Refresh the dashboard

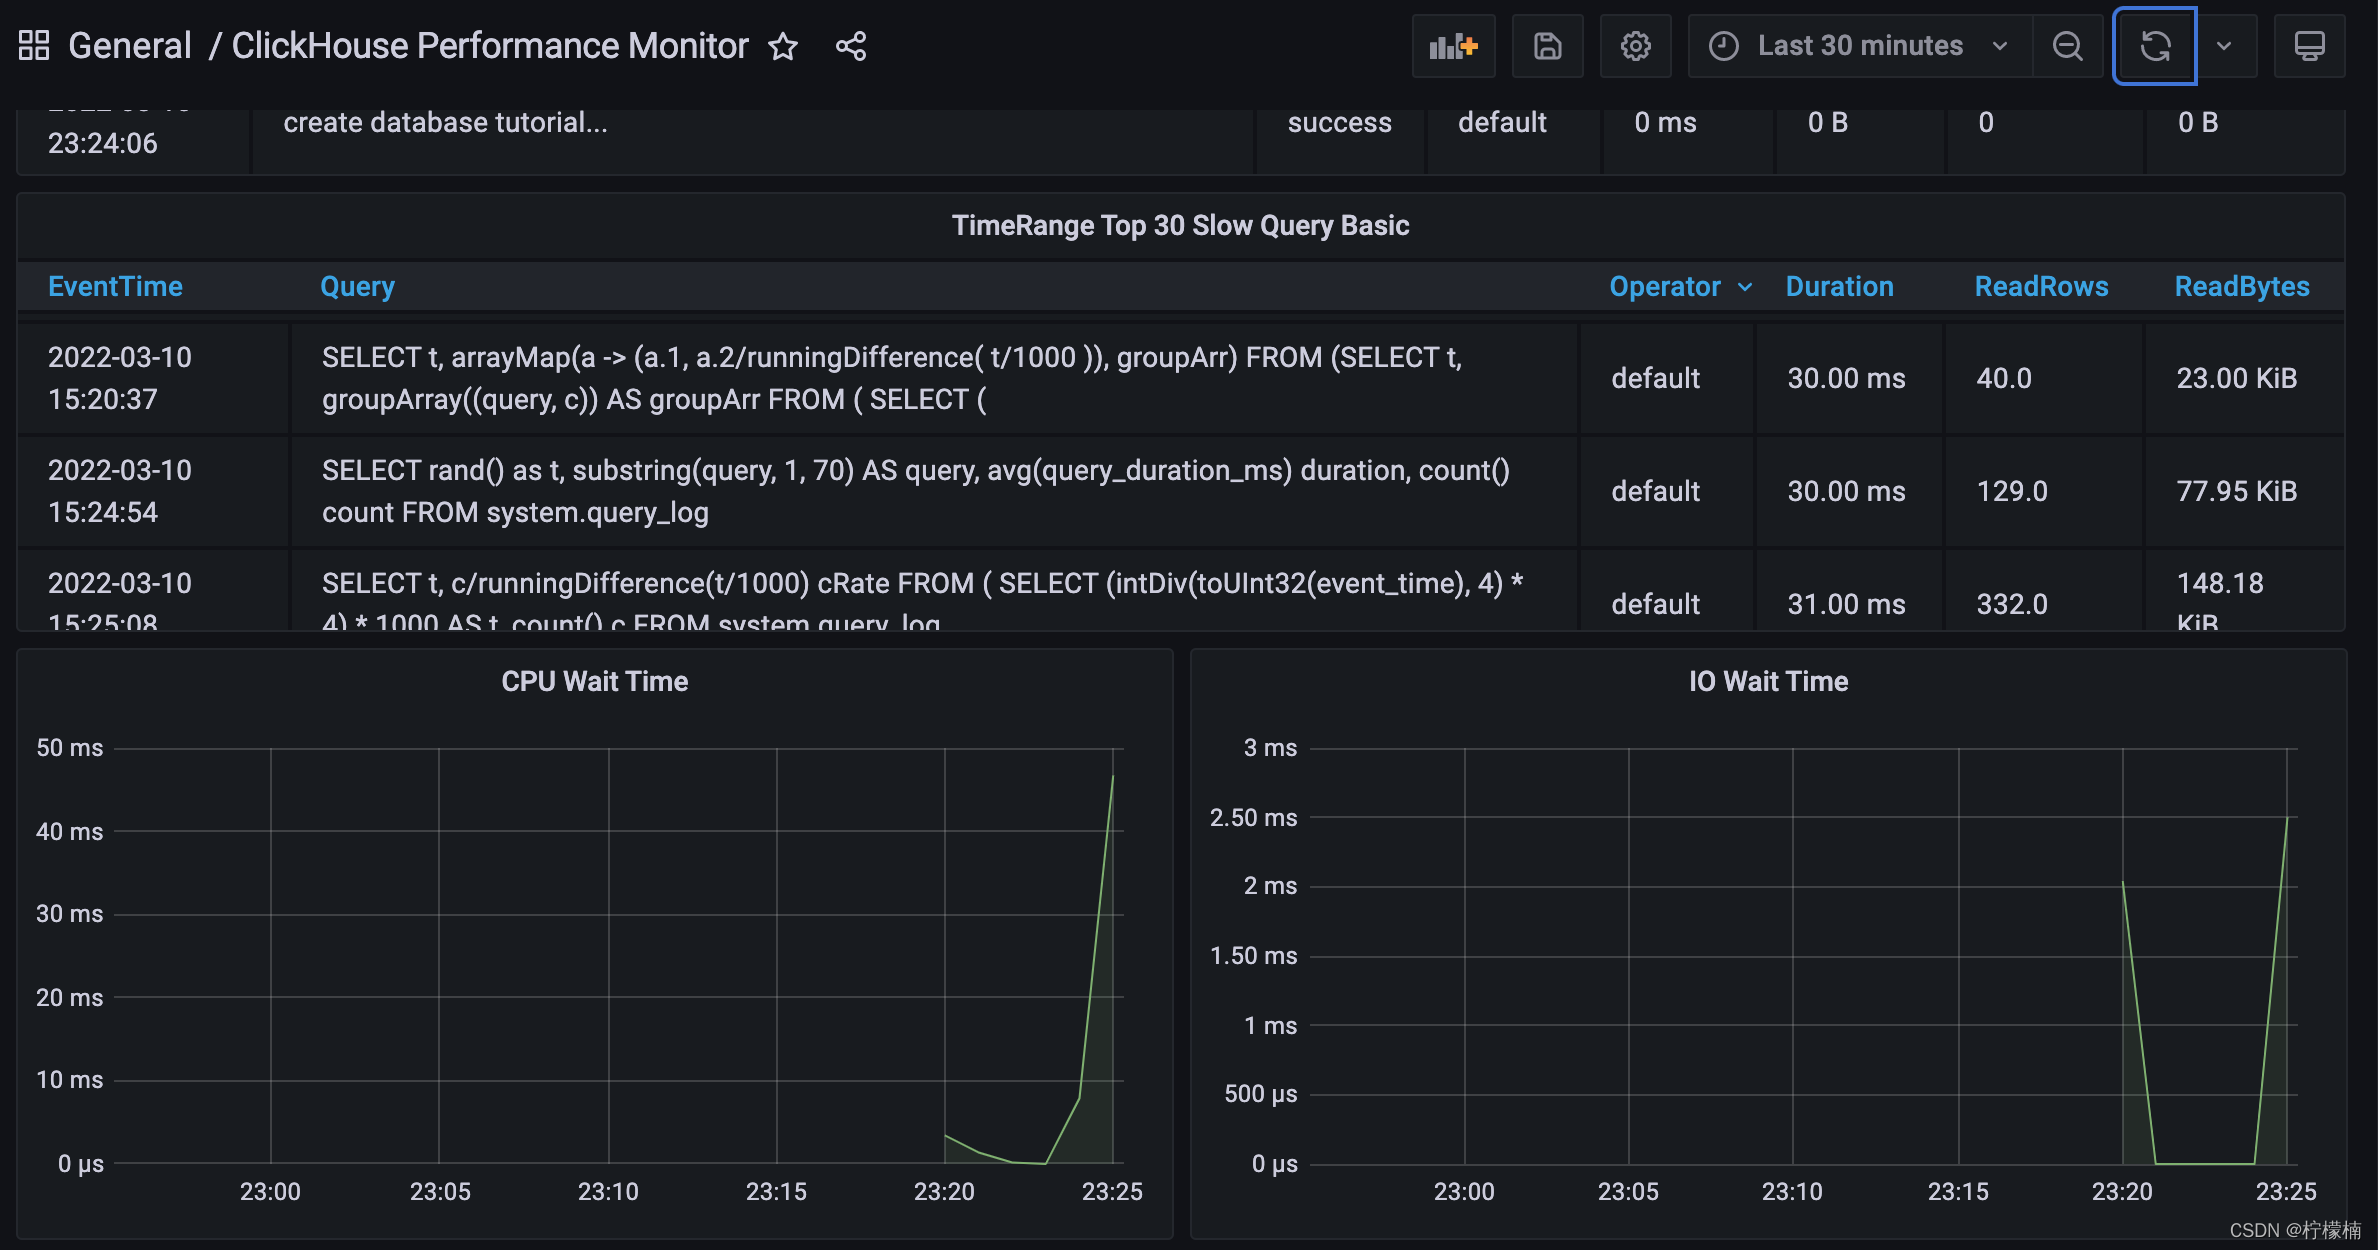click(2155, 46)
